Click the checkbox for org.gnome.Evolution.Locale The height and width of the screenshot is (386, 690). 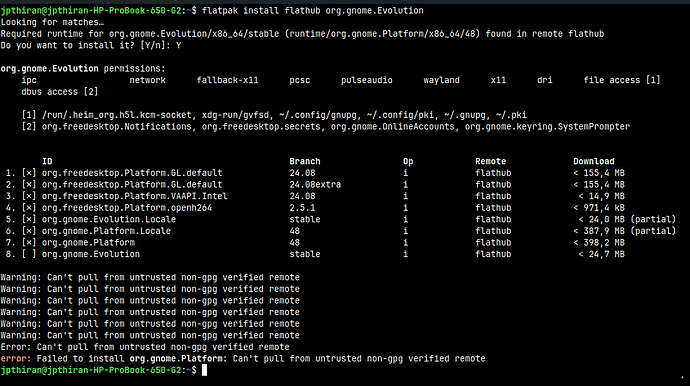pyautogui.click(x=29, y=219)
